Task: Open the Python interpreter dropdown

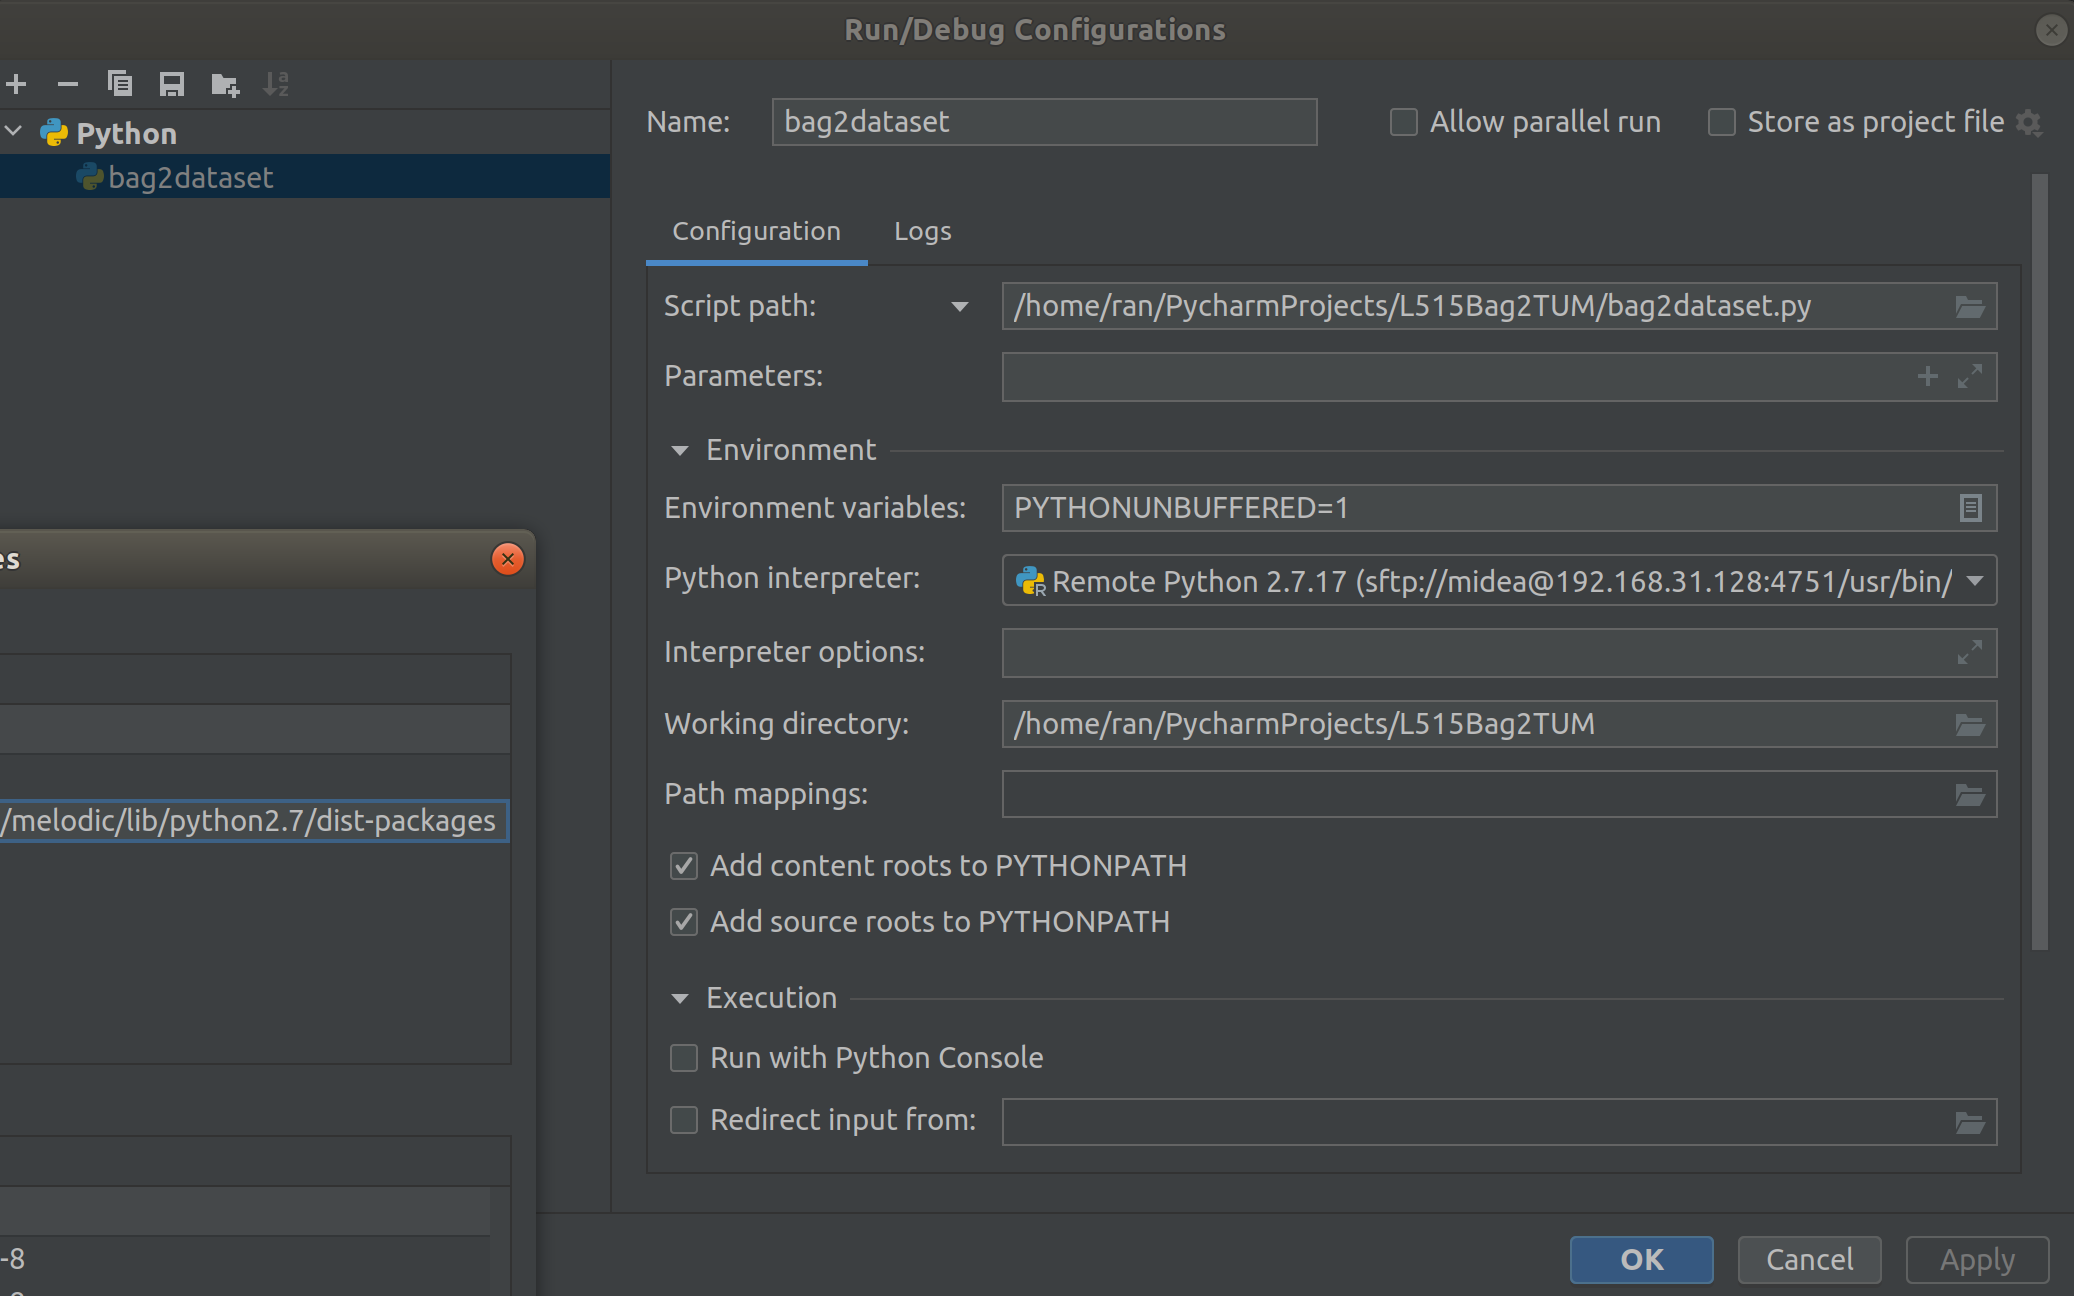Action: click(x=1975, y=581)
